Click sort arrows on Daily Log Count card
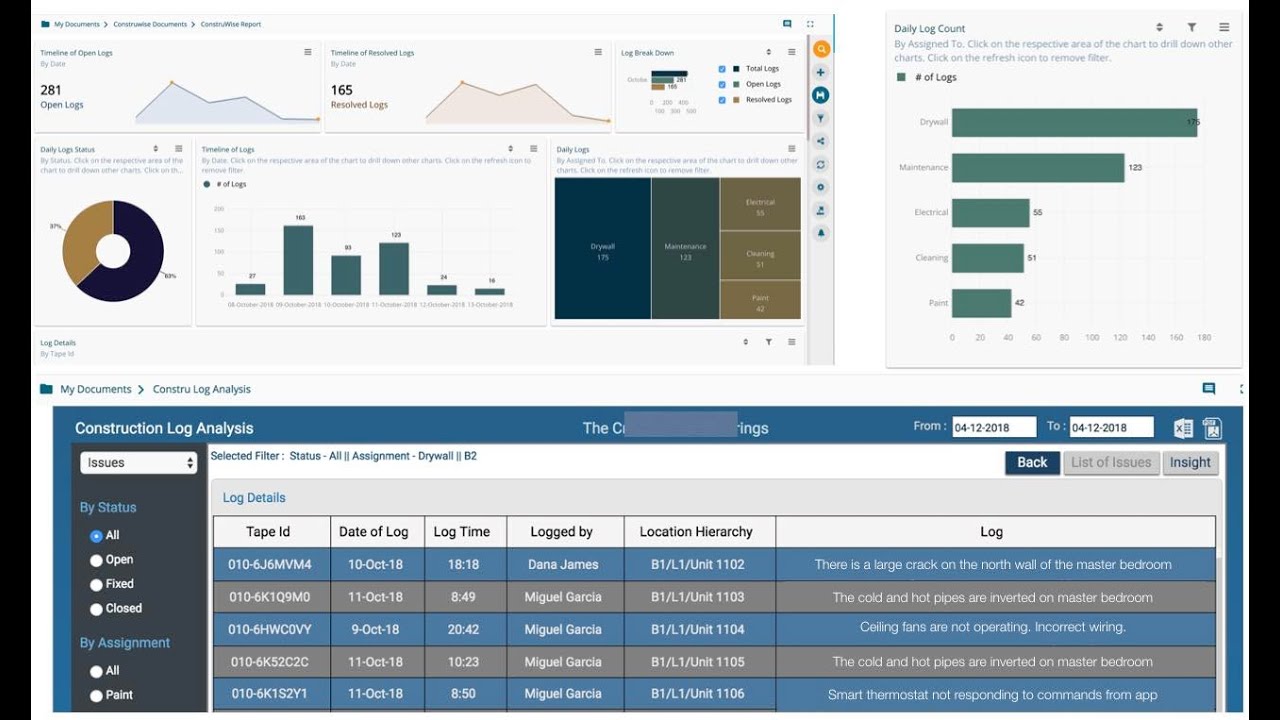The height and width of the screenshot is (720, 1280). (1160, 28)
